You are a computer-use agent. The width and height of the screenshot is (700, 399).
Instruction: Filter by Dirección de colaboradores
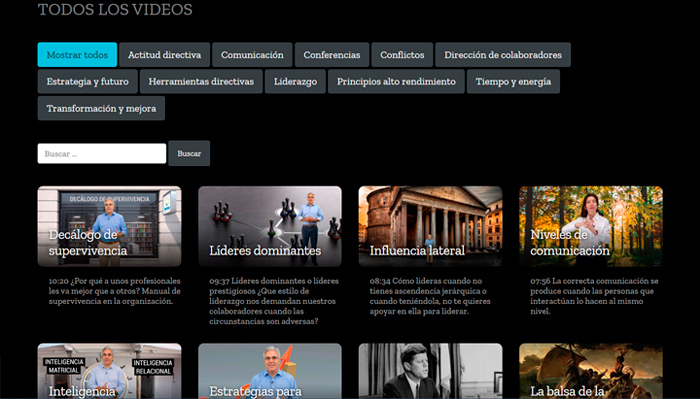point(503,55)
